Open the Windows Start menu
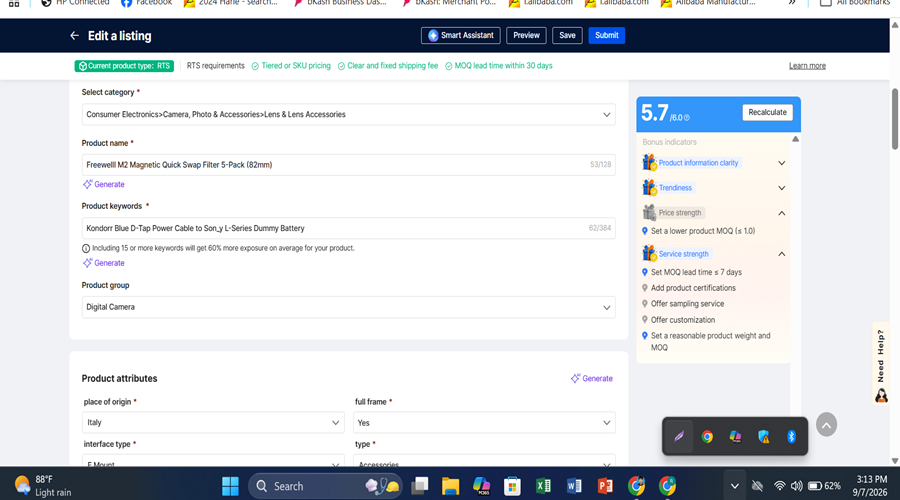This screenshot has height=500, width=900. click(x=230, y=486)
